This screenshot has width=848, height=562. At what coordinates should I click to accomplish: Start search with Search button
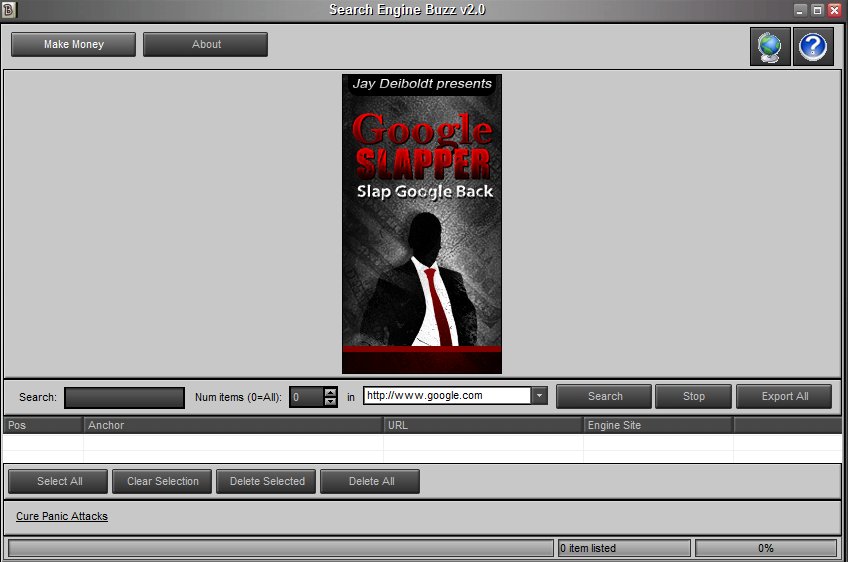pyautogui.click(x=604, y=396)
